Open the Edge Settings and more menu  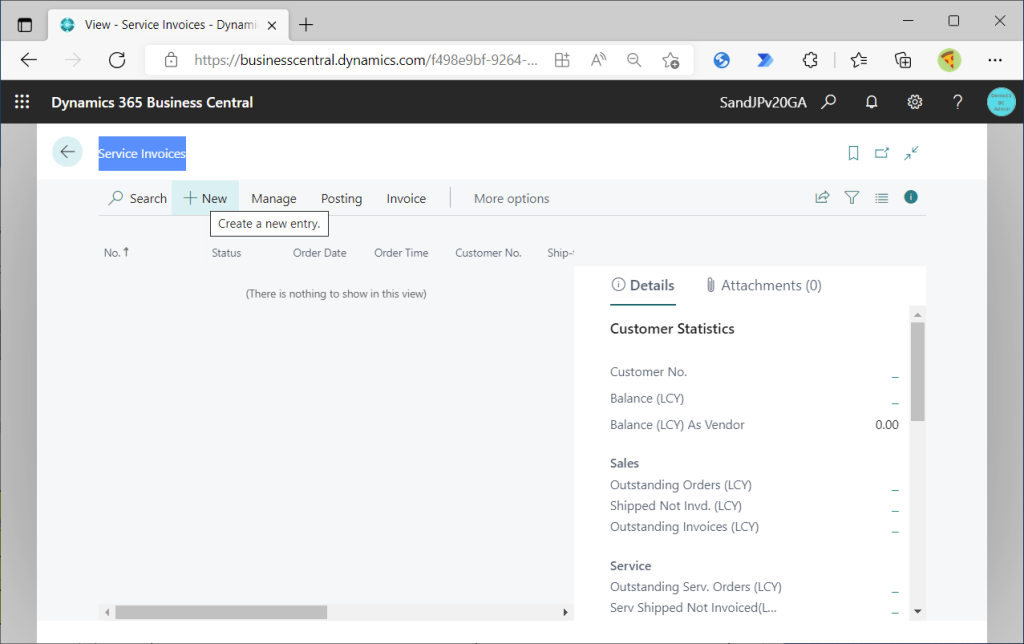pos(995,60)
